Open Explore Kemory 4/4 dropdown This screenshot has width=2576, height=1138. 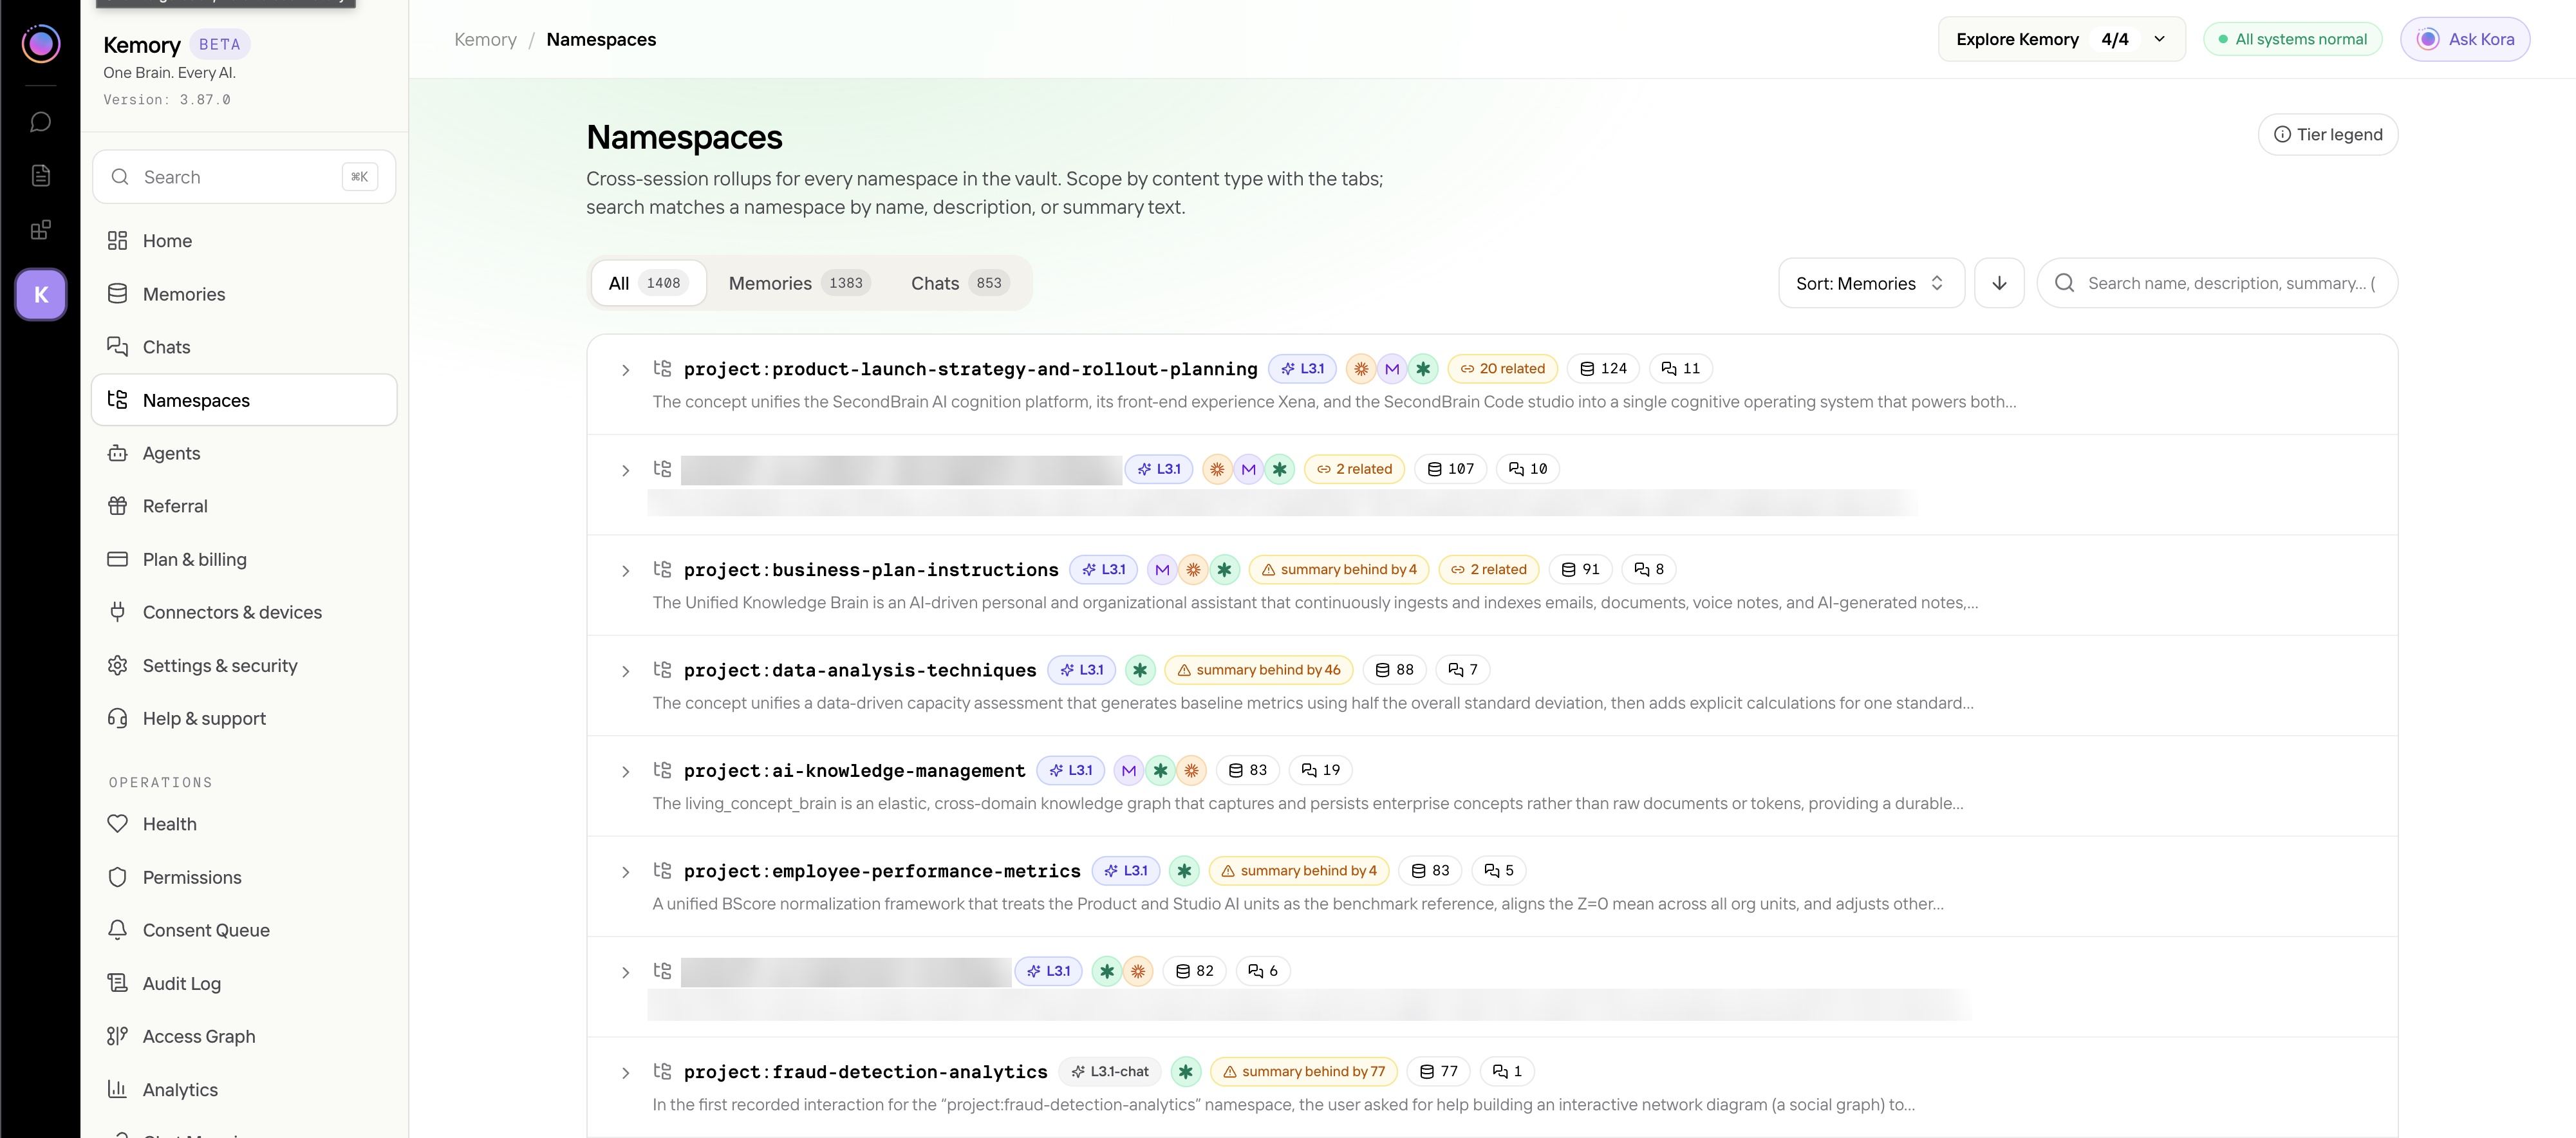coord(2061,39)
